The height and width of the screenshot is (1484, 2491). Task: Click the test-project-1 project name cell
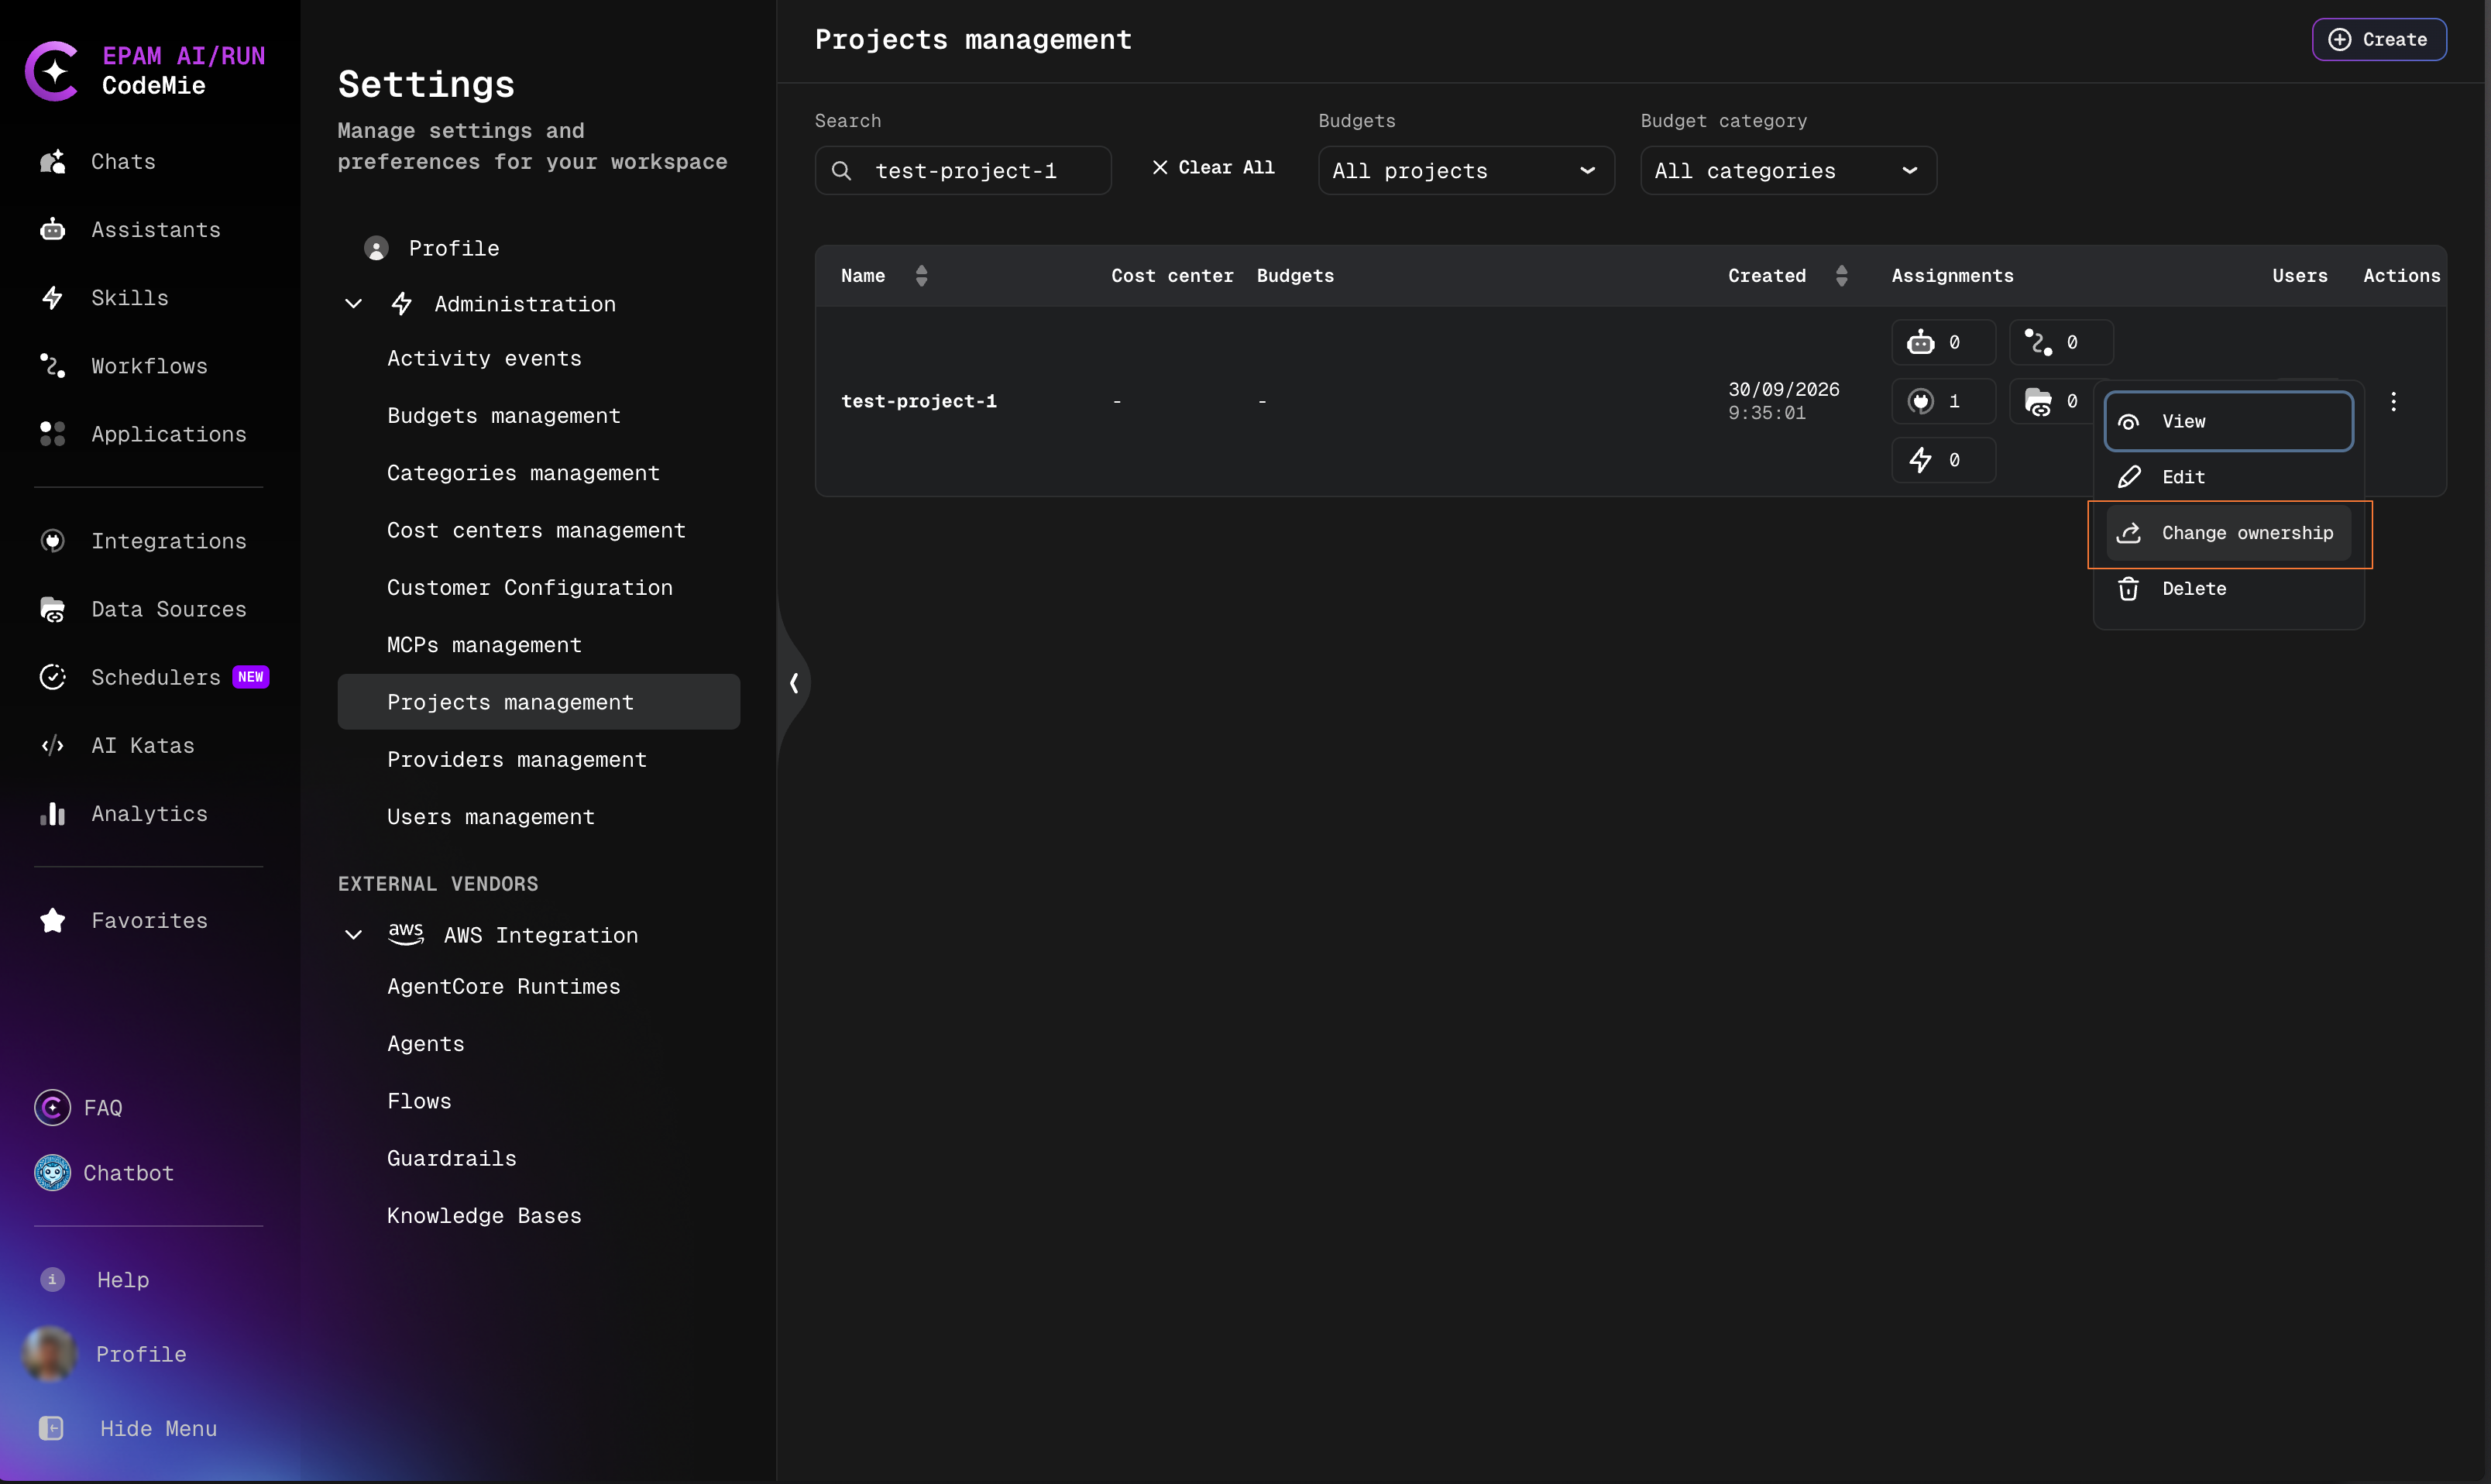[918, 401]
